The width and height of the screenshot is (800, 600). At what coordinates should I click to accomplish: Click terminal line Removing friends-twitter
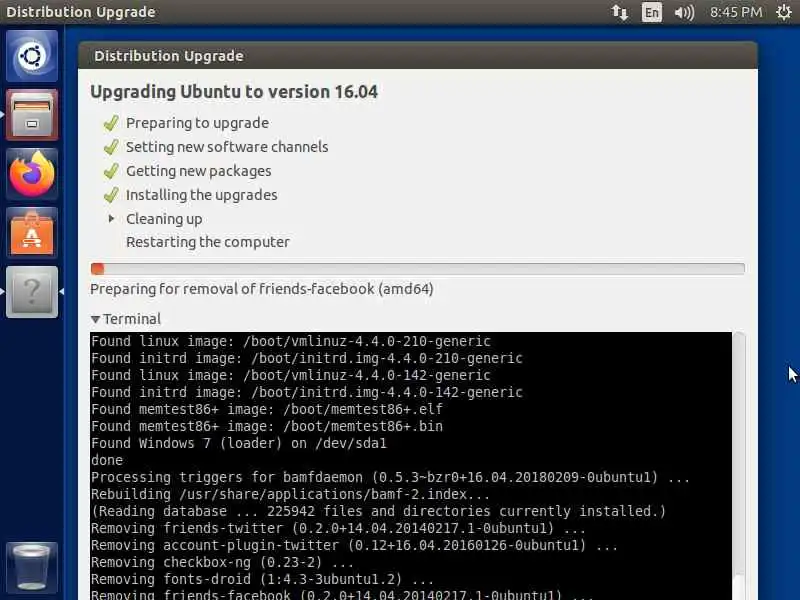pyautogui.click(x=338, y=528)
